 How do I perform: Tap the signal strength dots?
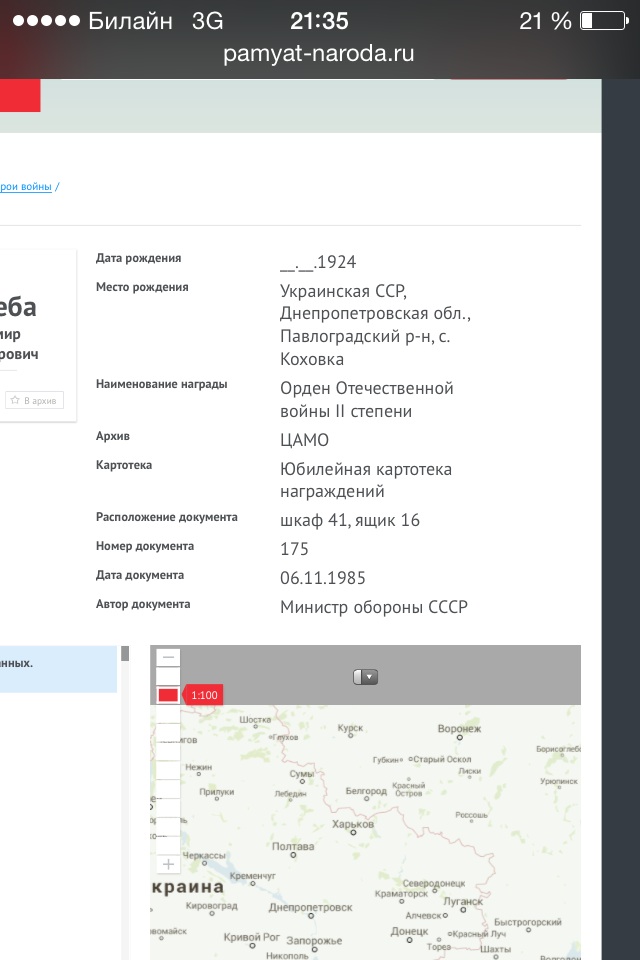45,21
